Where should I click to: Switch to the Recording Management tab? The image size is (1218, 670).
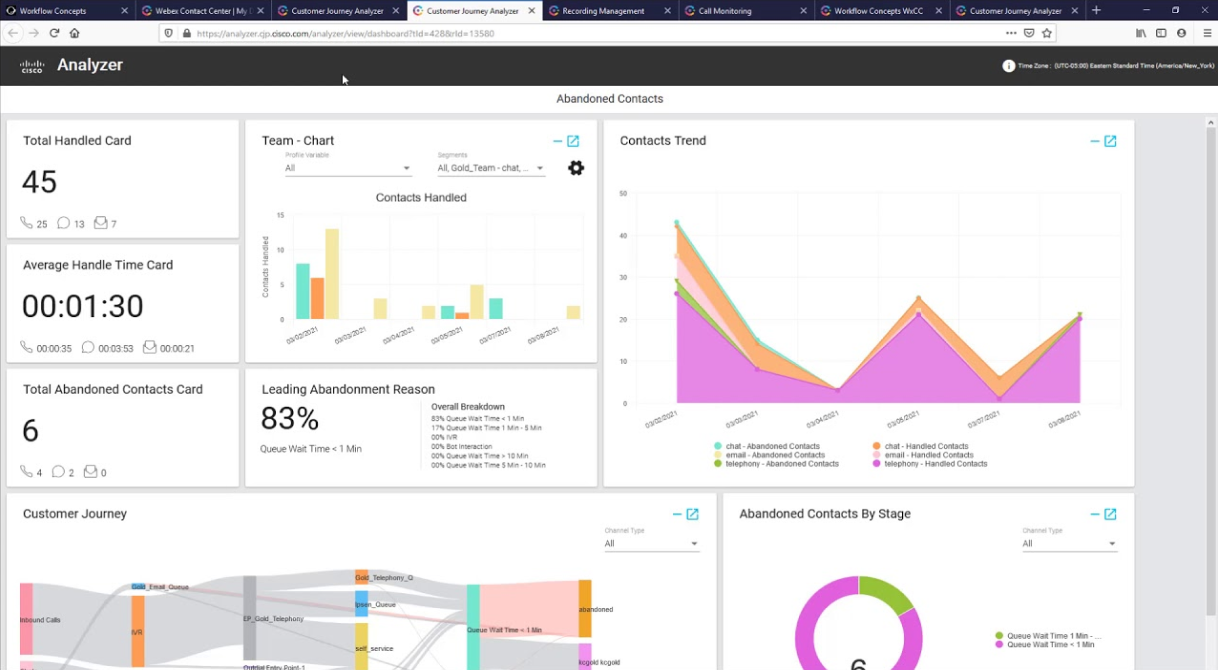[x=603, y=11]
